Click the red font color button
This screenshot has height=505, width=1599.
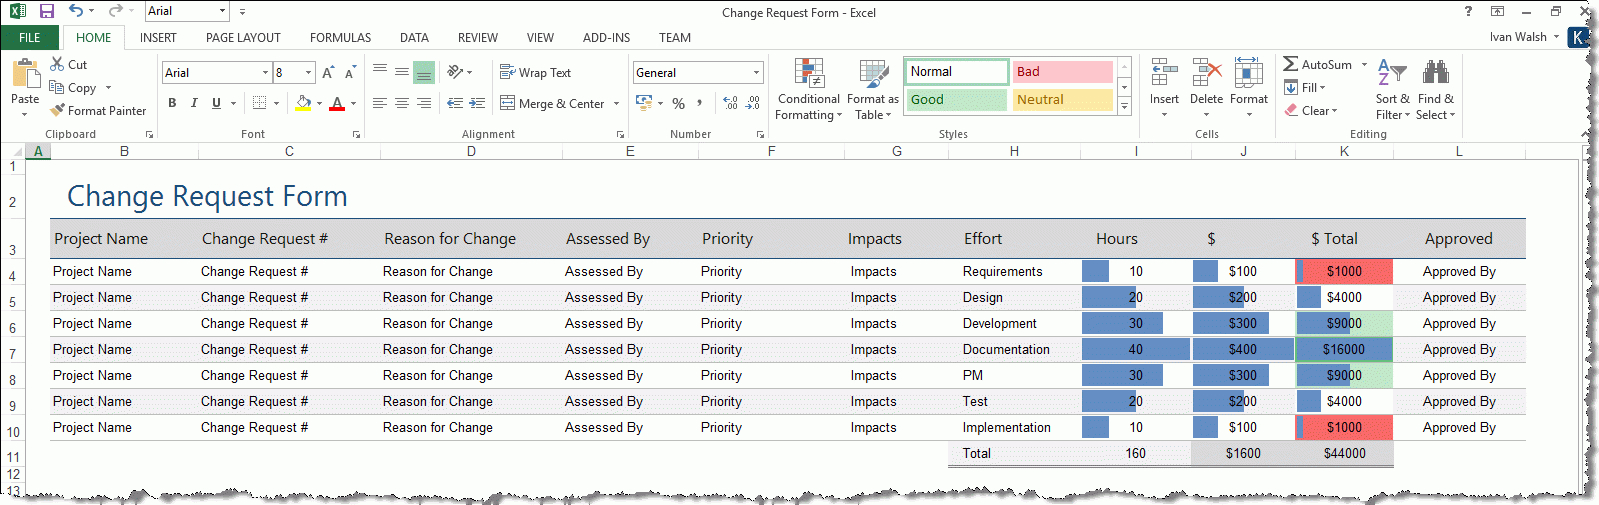pyautogui.click(x=337, y=103)
